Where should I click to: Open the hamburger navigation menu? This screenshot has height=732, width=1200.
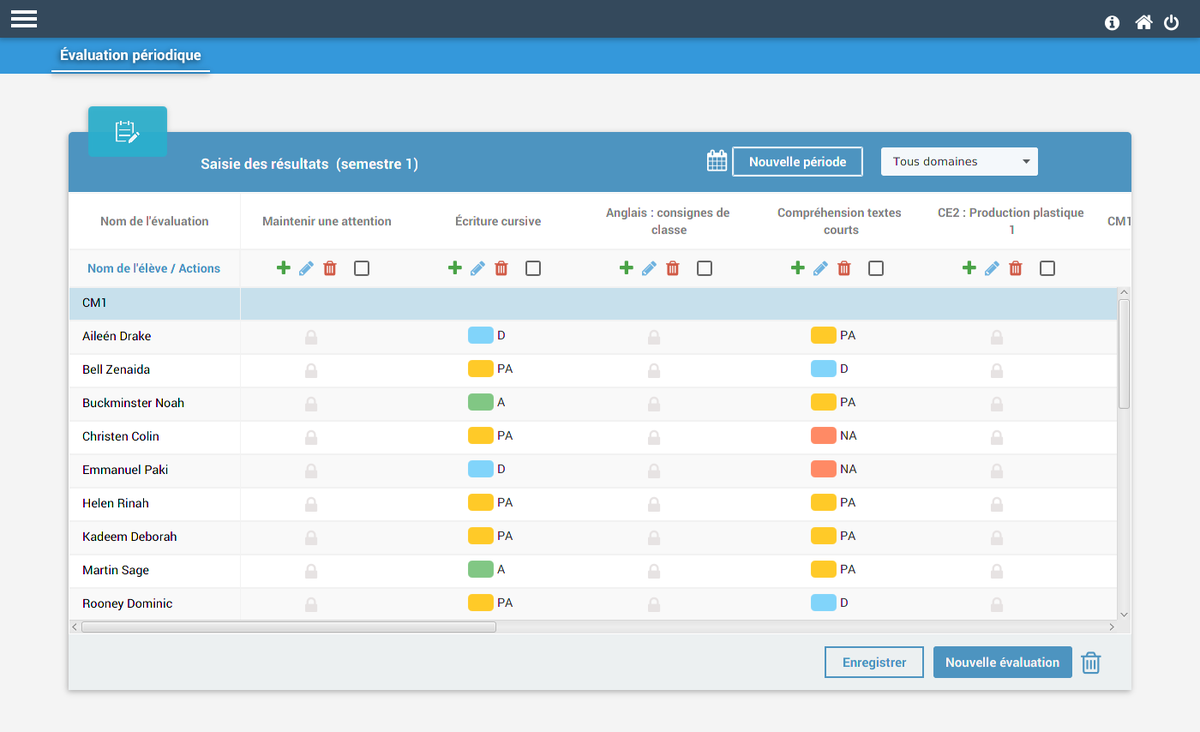[24, 19]
